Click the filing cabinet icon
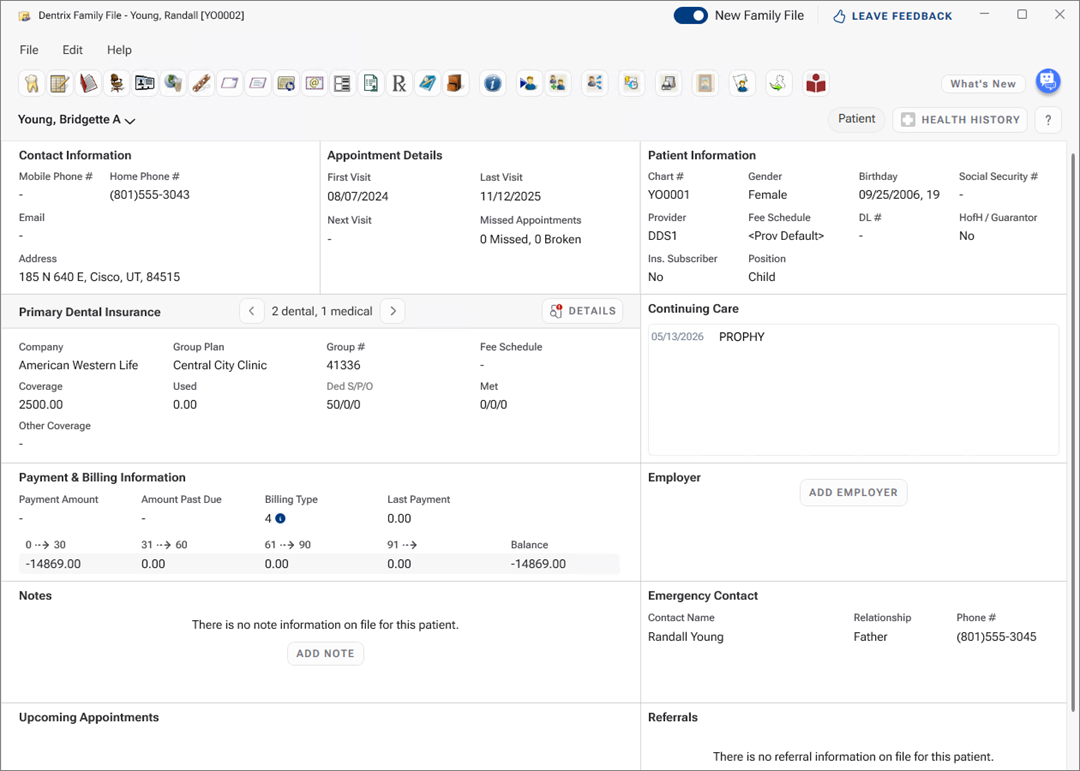The width and height of the screenshot is (1080, 771). pyautogui.click(x=455, y=84)
